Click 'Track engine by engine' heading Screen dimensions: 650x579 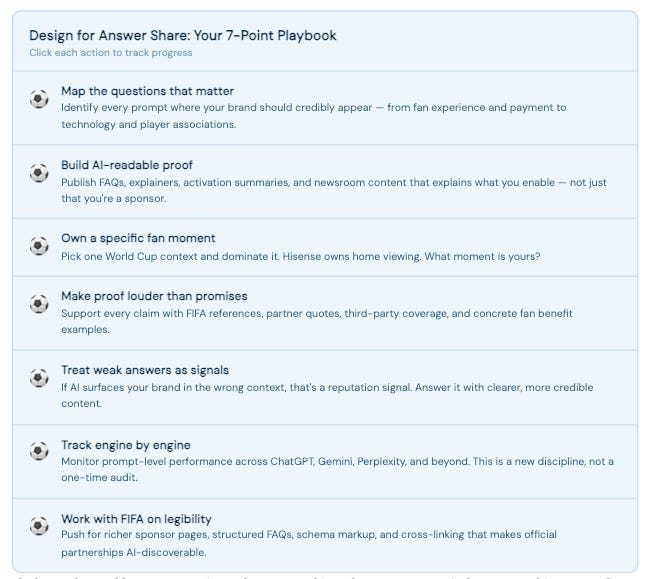(126, 445)
